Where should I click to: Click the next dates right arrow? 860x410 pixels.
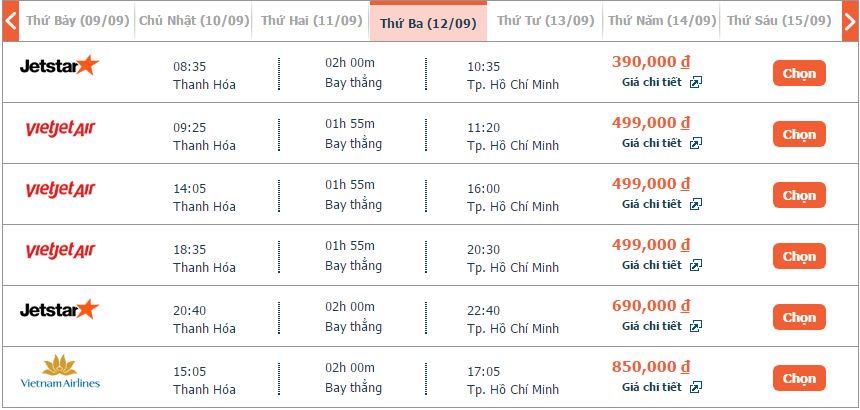pyautogui.click(x=849, y=21)
